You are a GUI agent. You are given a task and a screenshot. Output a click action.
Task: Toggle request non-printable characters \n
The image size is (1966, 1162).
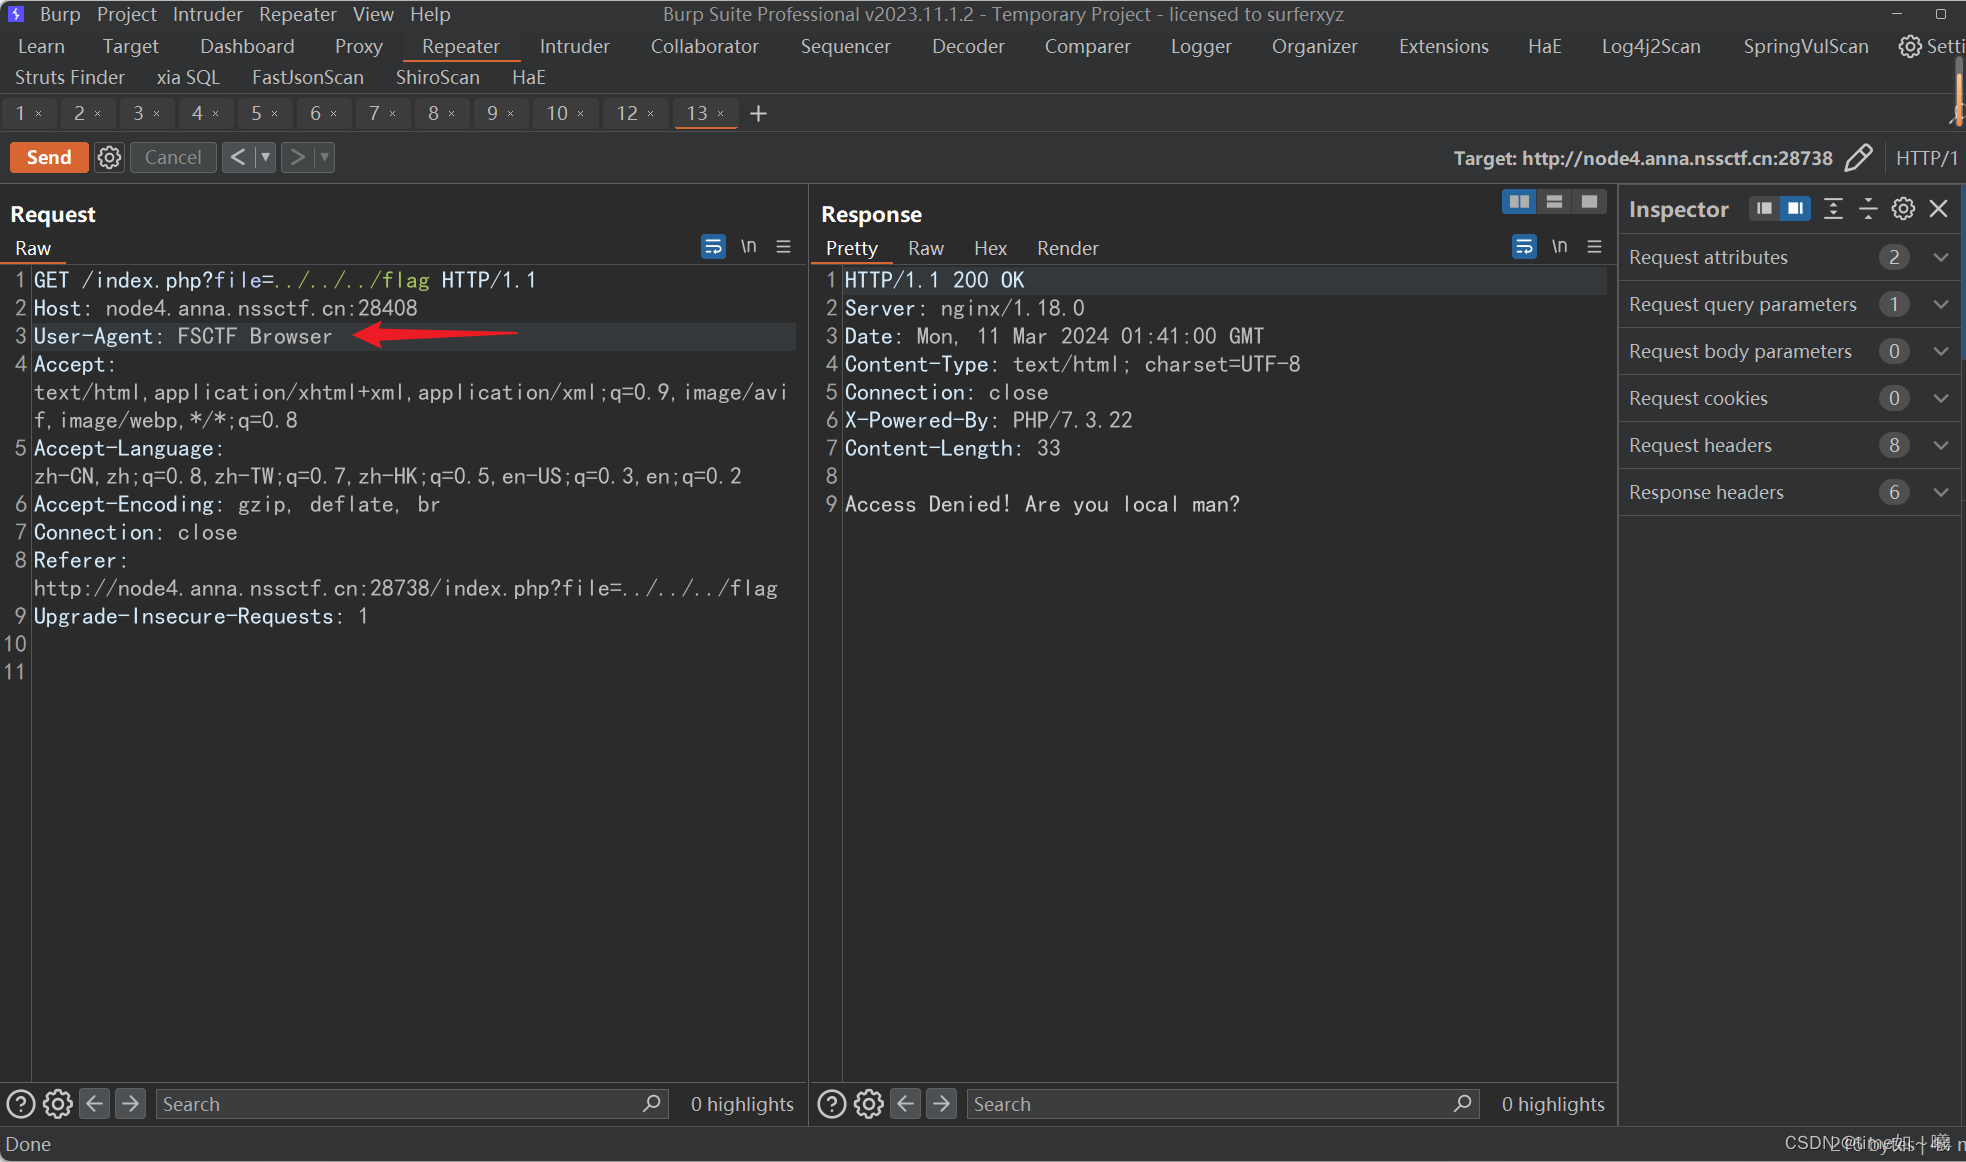[748, 246]
